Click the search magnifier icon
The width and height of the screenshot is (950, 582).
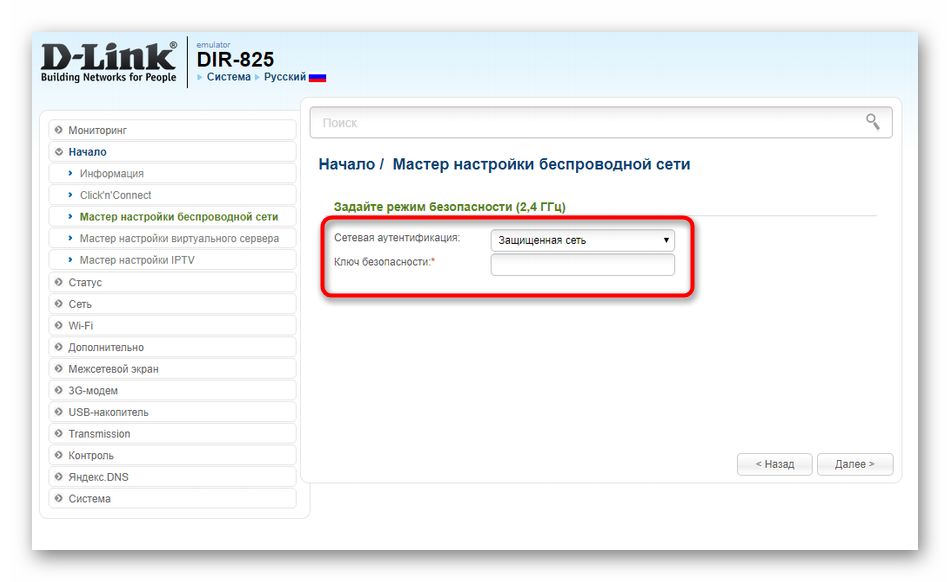click(x=872, y=122)
